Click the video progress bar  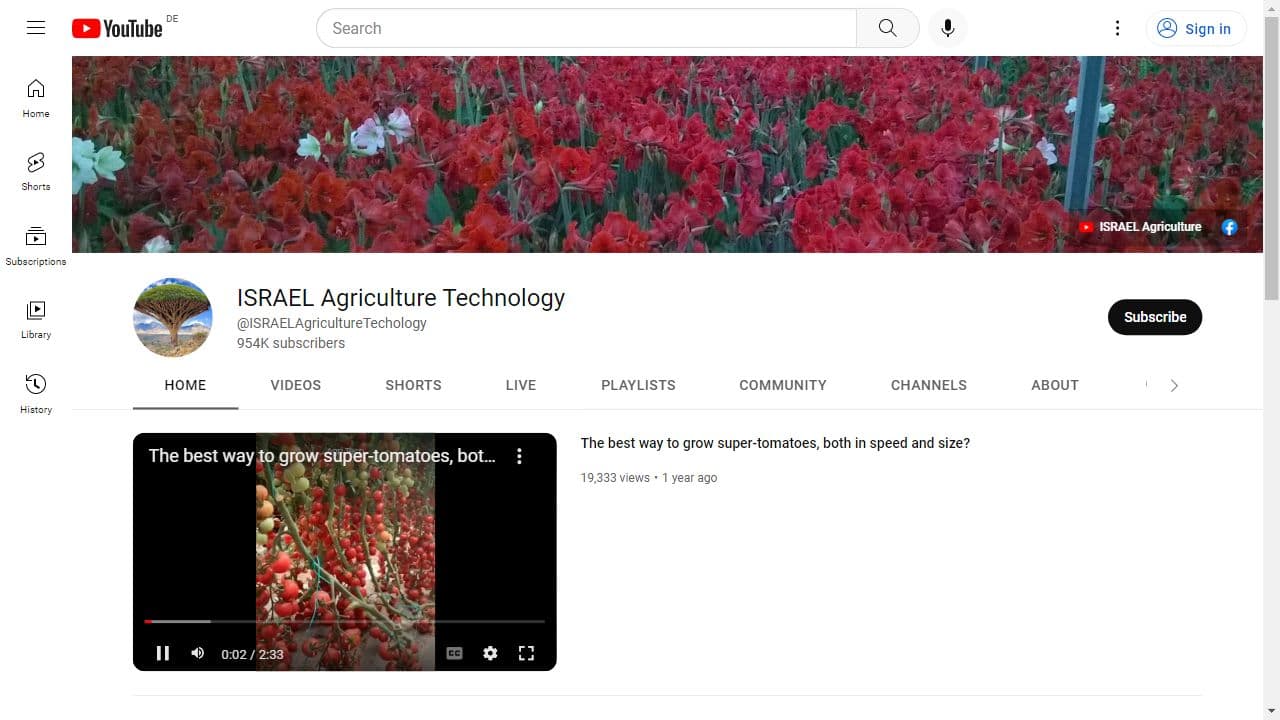344,622
